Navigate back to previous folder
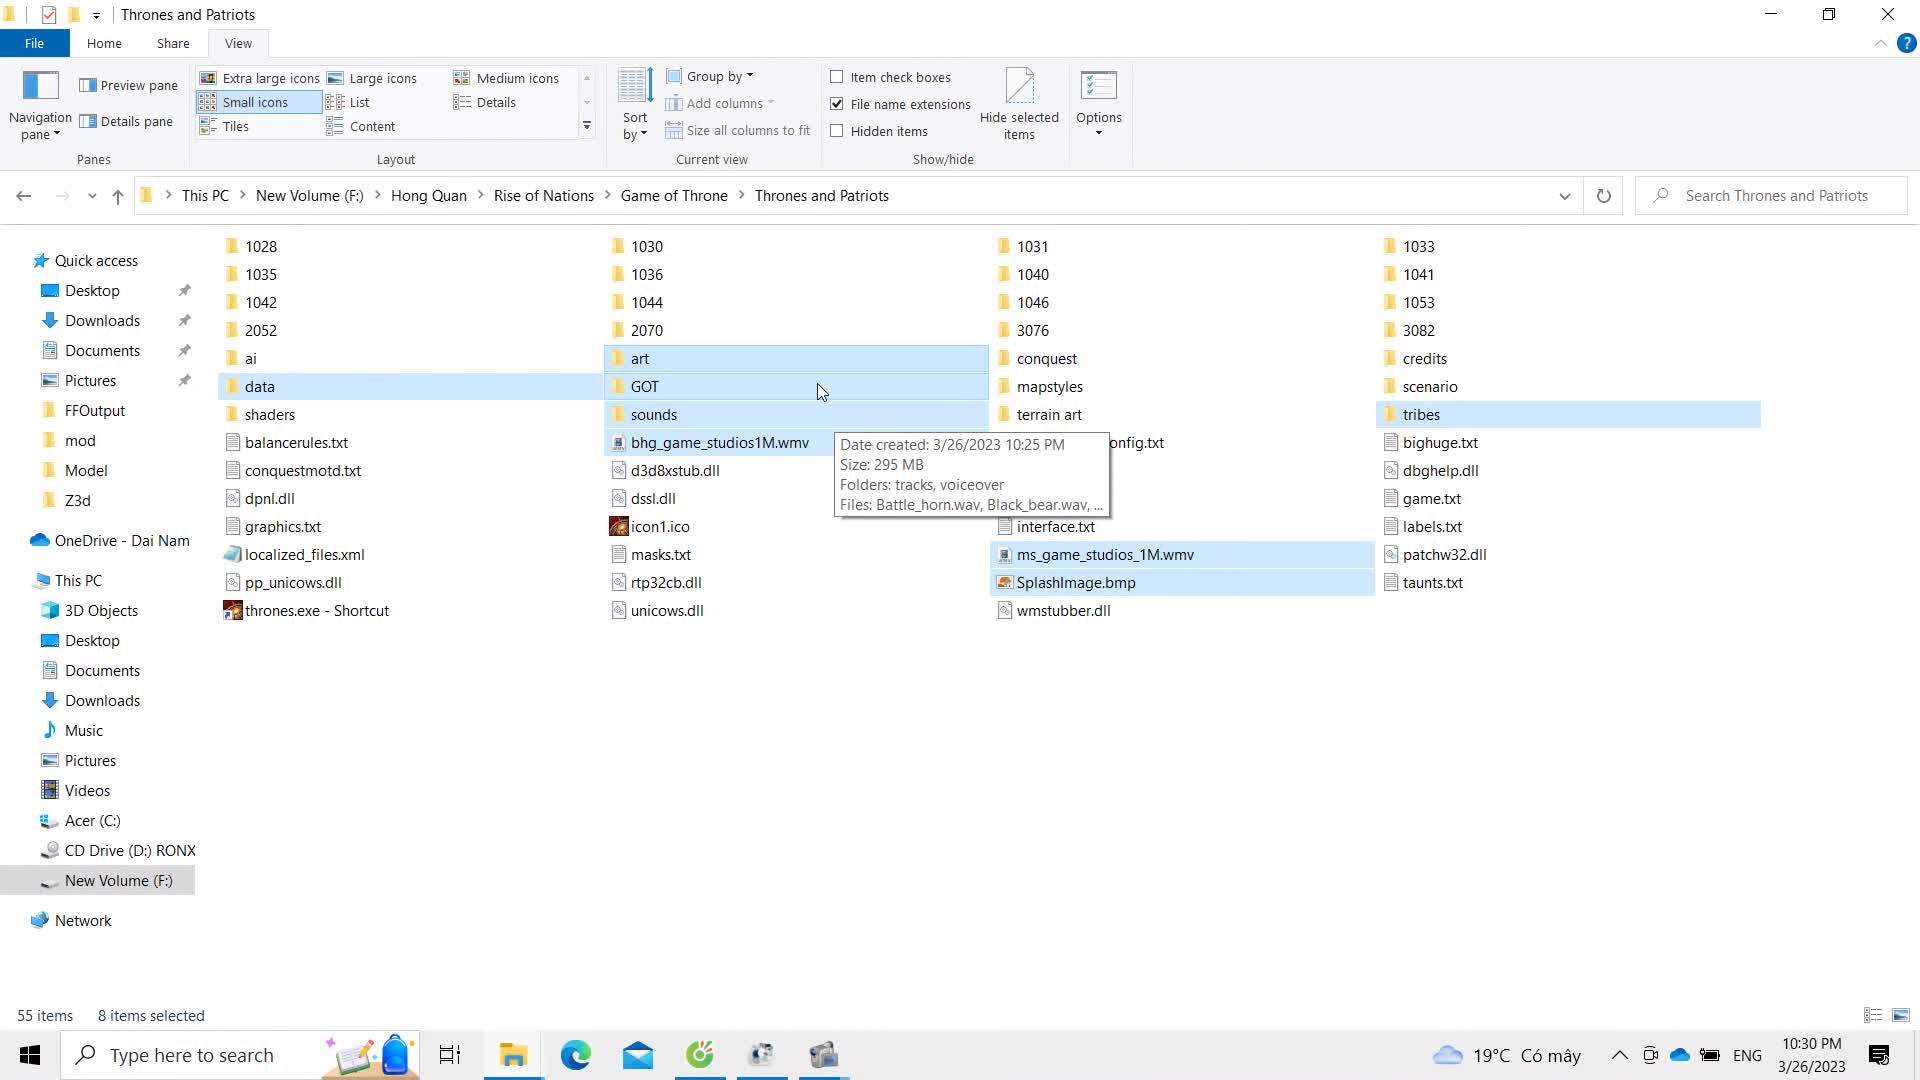Viewport: 1920px width, 1080px height. pyautogui.click(x=24, y=196)
